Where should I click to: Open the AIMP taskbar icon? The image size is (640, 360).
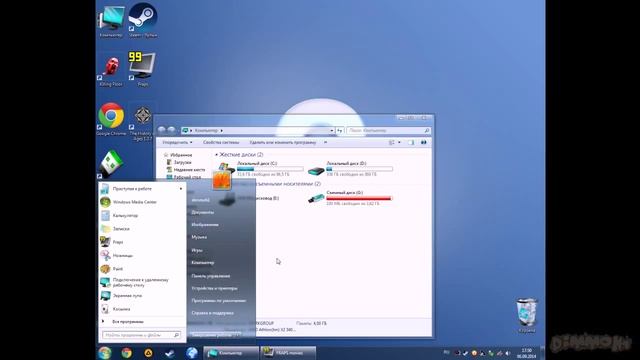[148, 353]
